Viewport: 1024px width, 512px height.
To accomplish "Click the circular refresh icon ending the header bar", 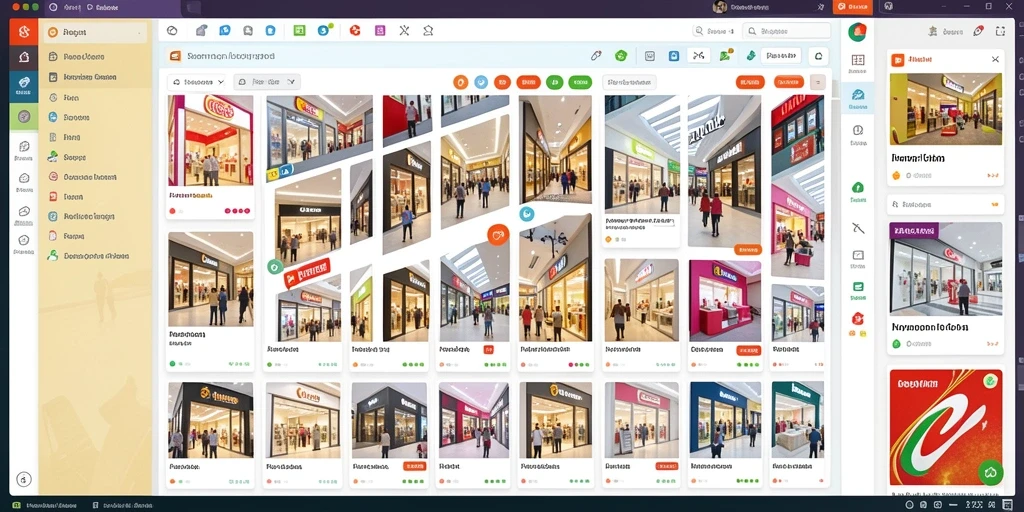I will coord(818,56).
